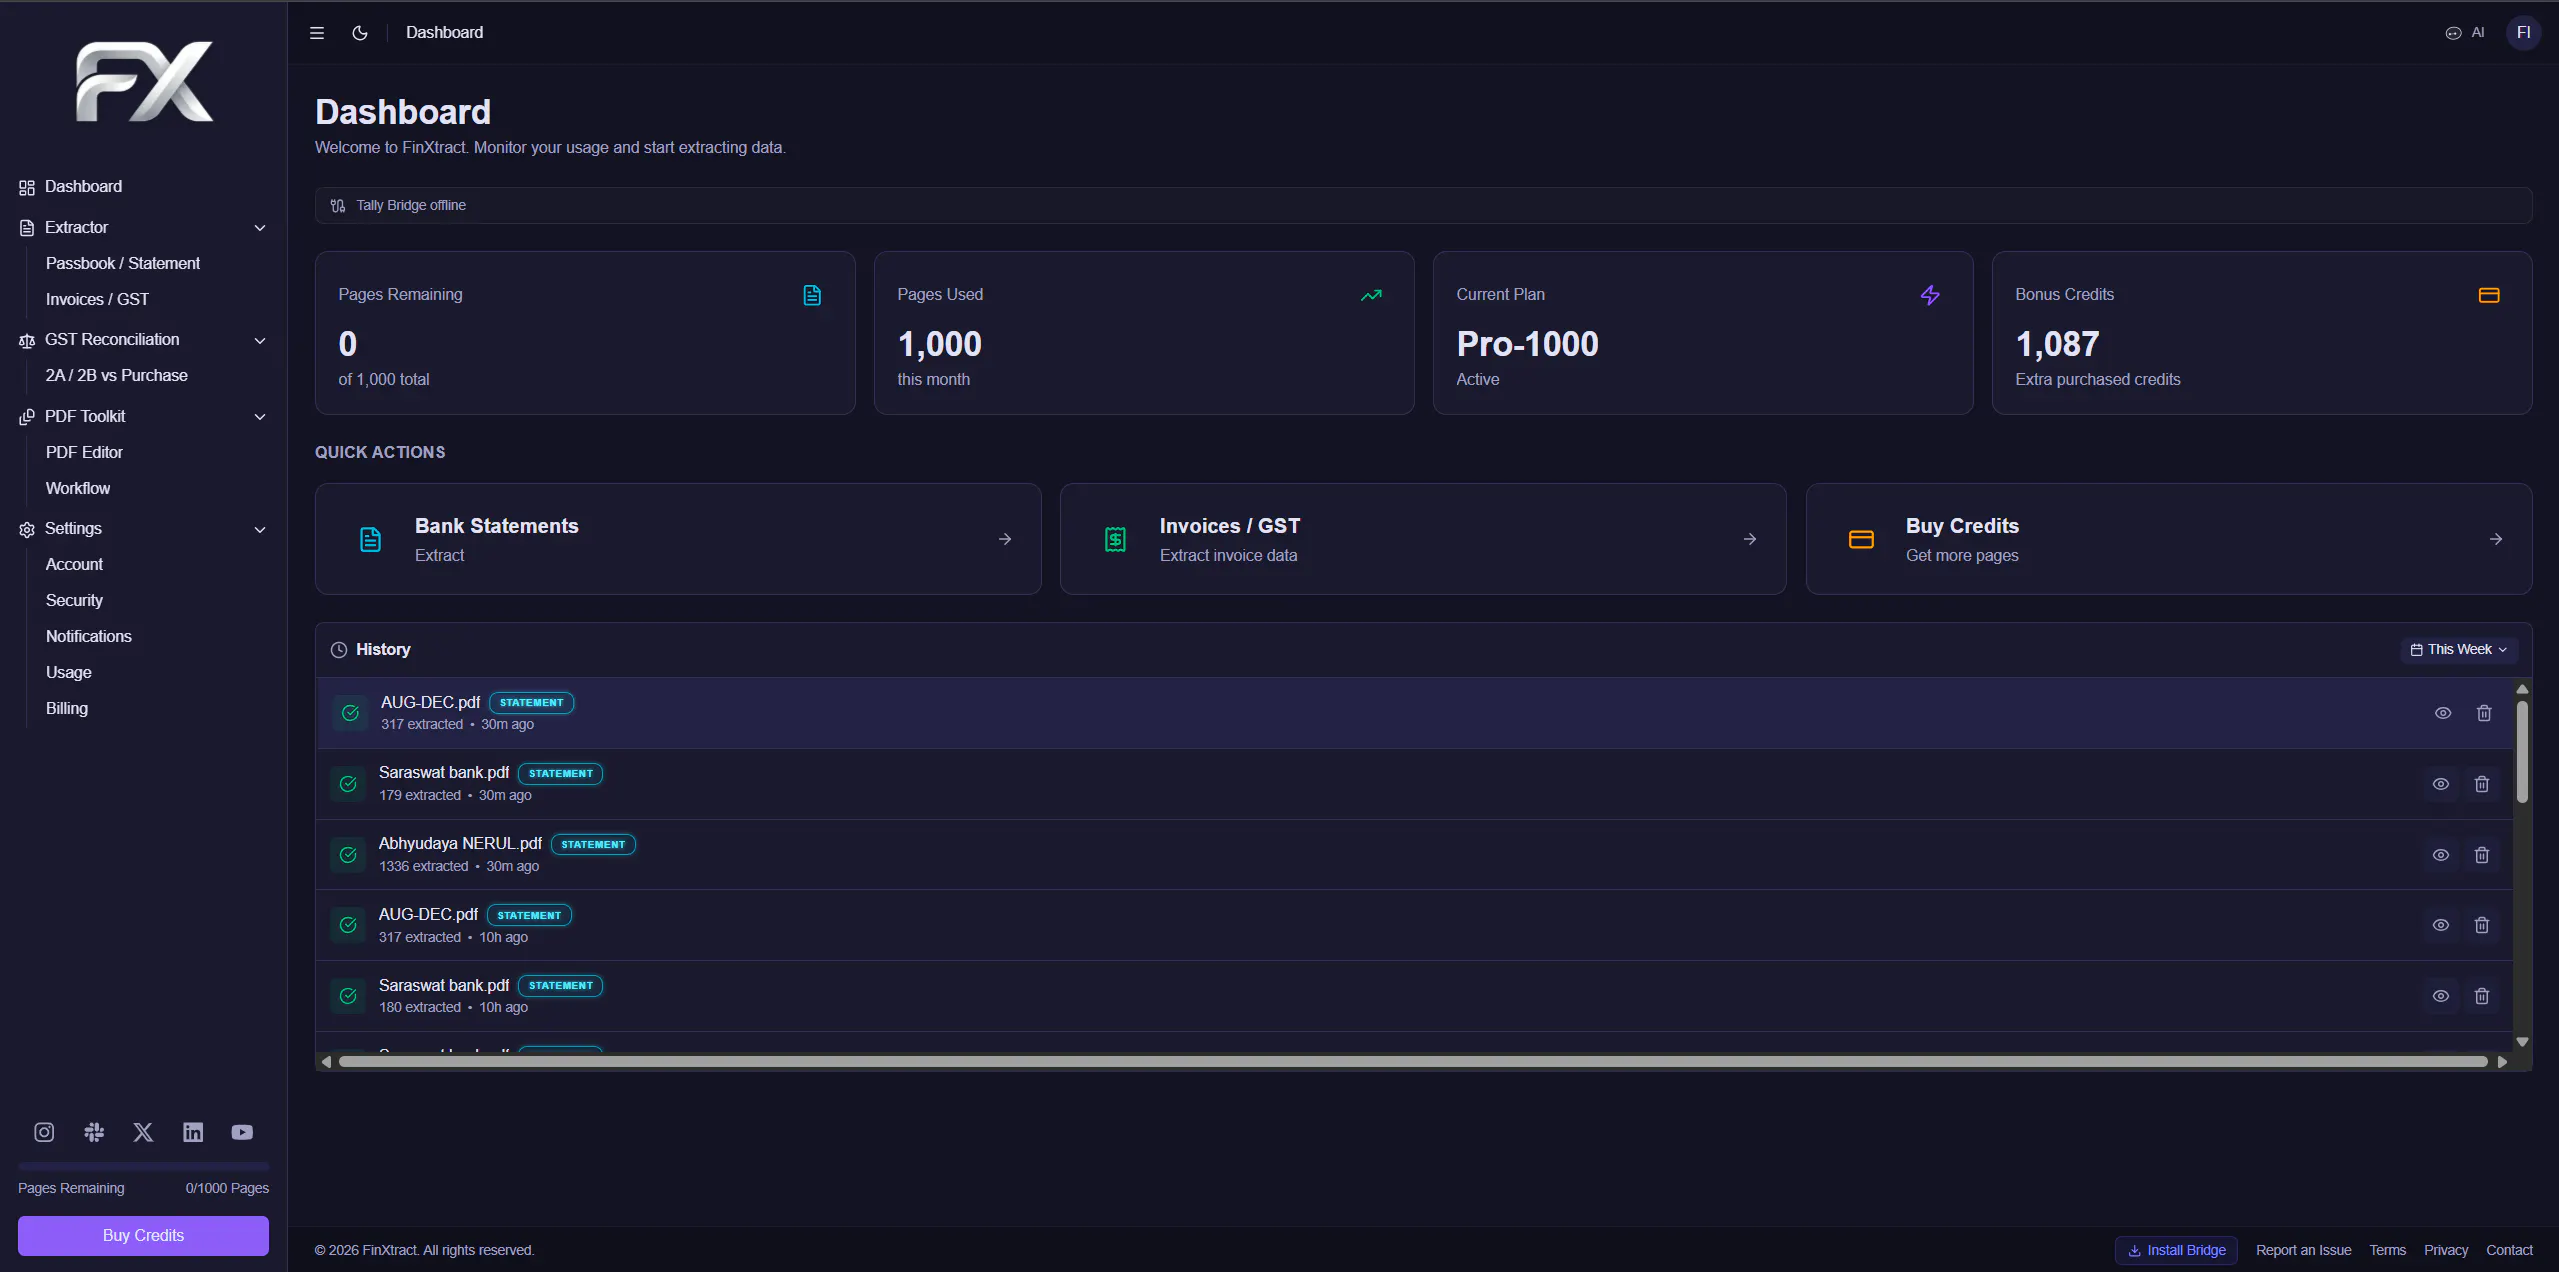Image resolution: width=2559 pixels, height=1272 pixels.
Task: Open Report an Issue link
Action: click(2304, 1251)
